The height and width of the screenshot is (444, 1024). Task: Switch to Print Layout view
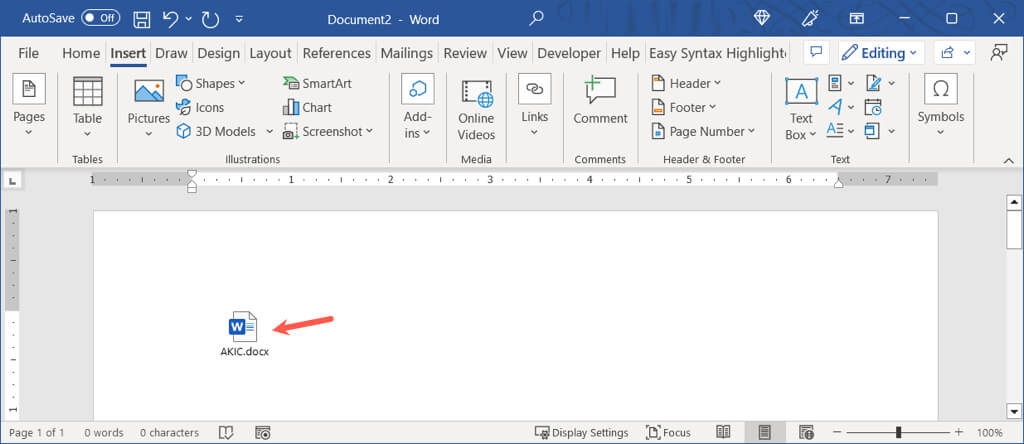pyautogui.click(x=765, y=432)
